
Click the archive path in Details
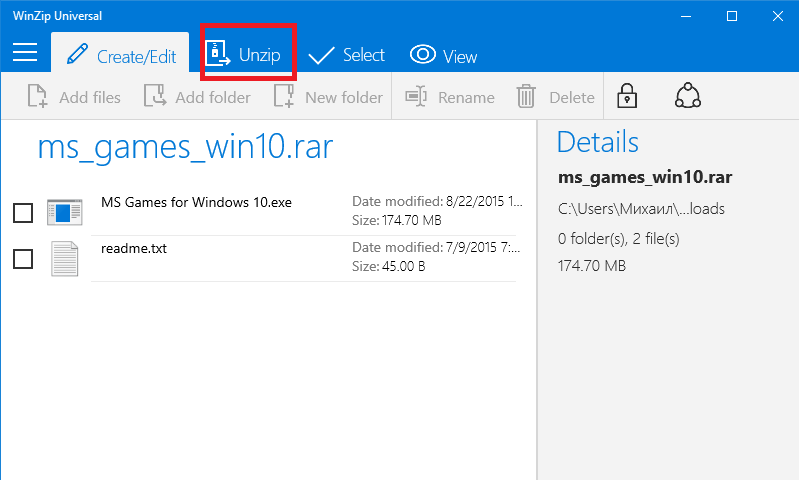[641, 208]
